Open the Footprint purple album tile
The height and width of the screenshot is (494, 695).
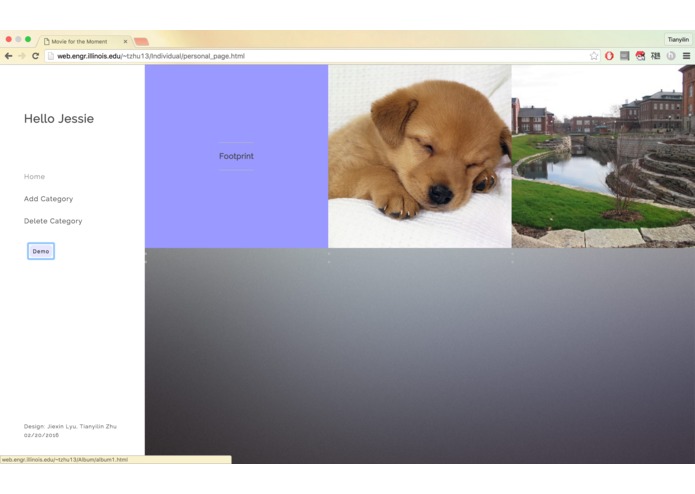coord(236,156)
